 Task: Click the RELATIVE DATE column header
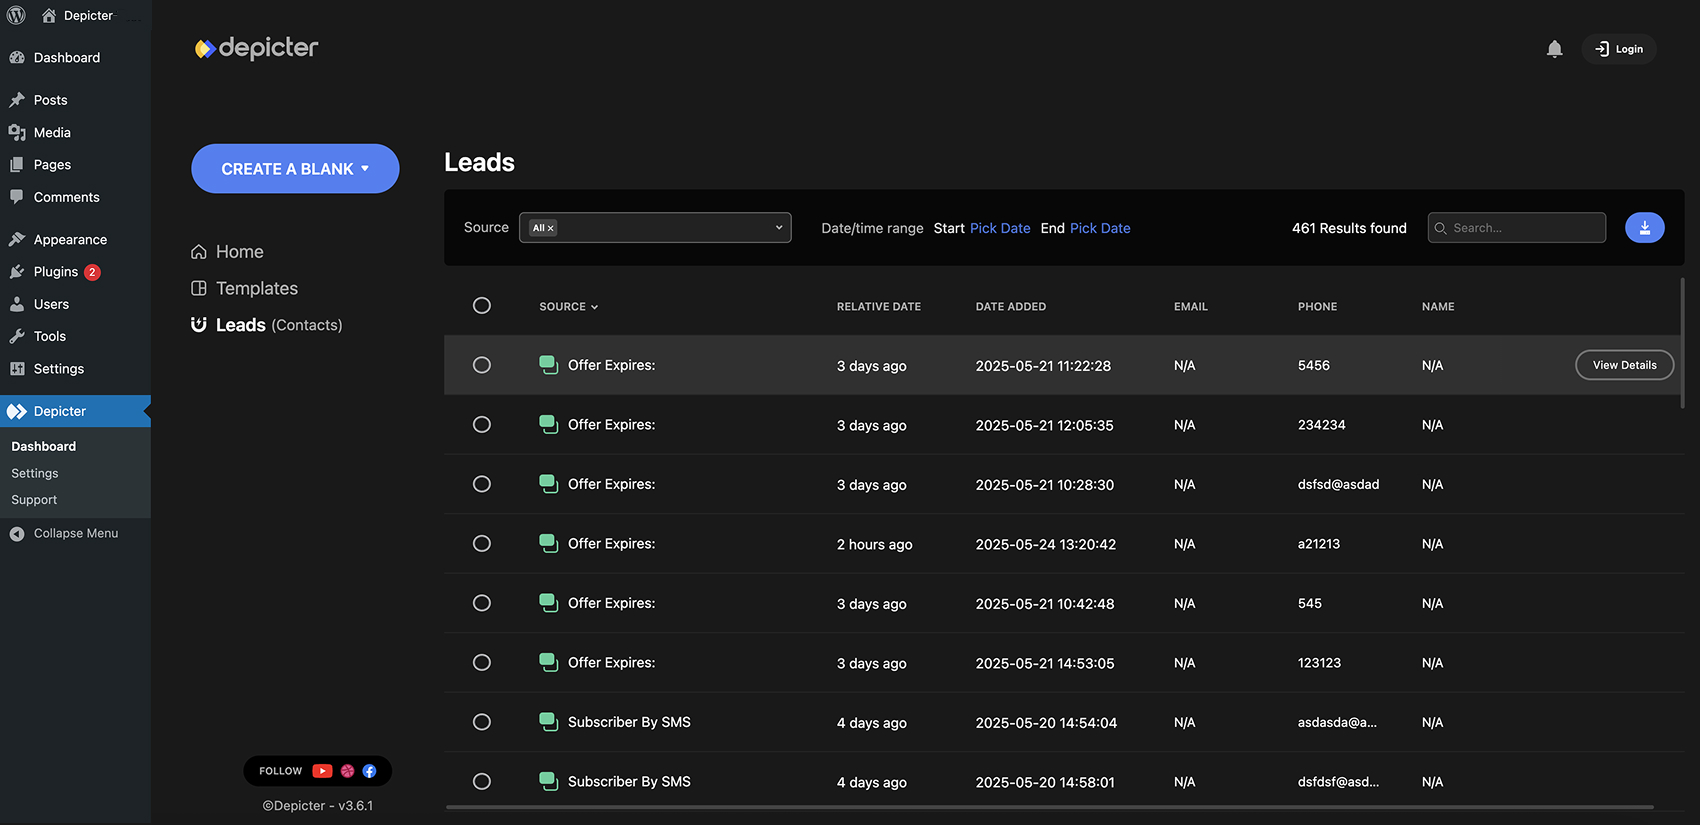pos(879,307)
